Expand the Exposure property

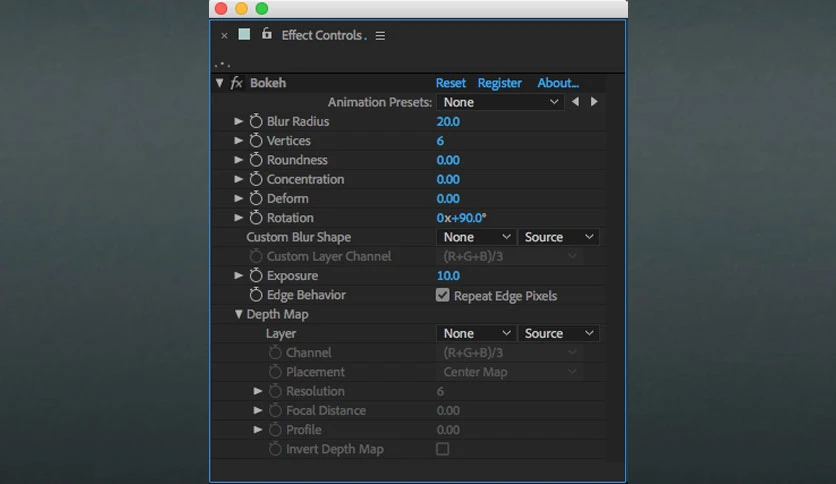point(238,275)
